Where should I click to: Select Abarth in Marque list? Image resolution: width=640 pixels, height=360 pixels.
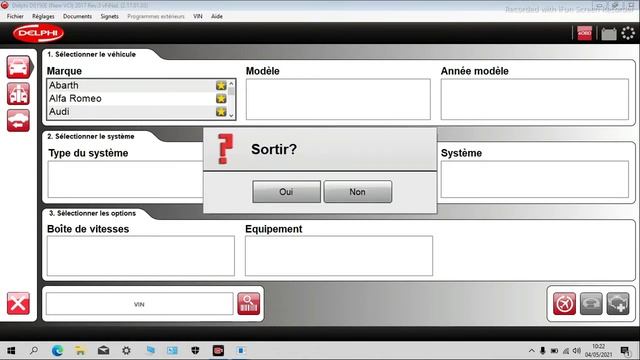(x=132, y=85)
